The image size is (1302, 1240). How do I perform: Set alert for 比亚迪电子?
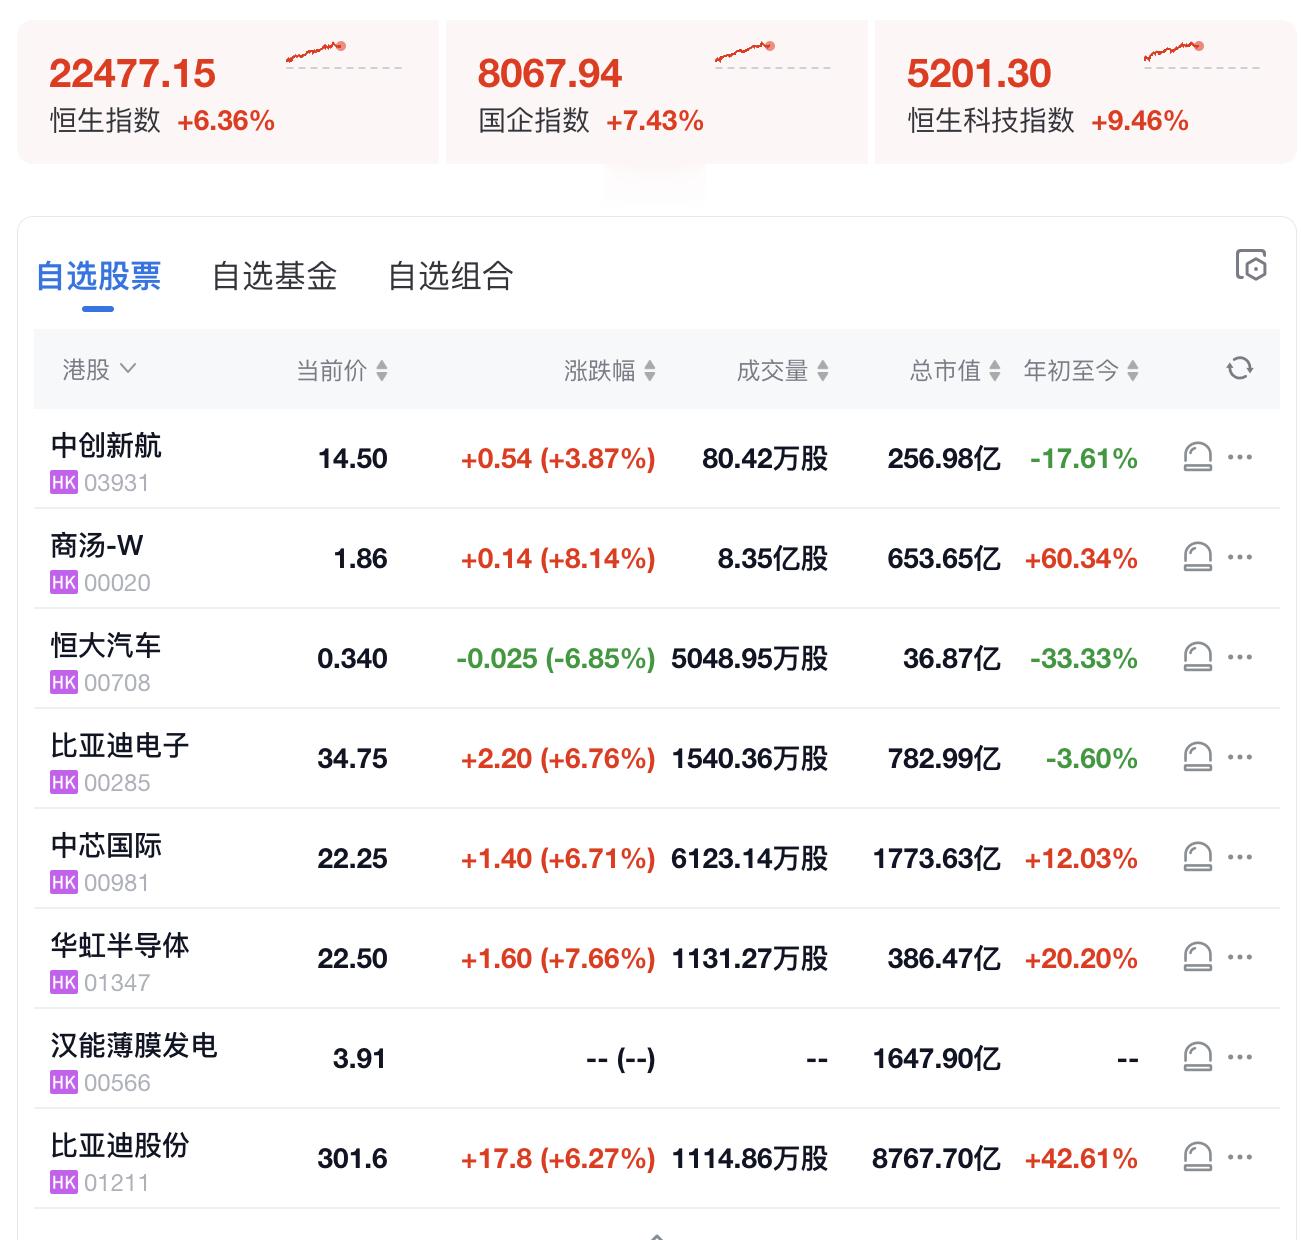1197,758
